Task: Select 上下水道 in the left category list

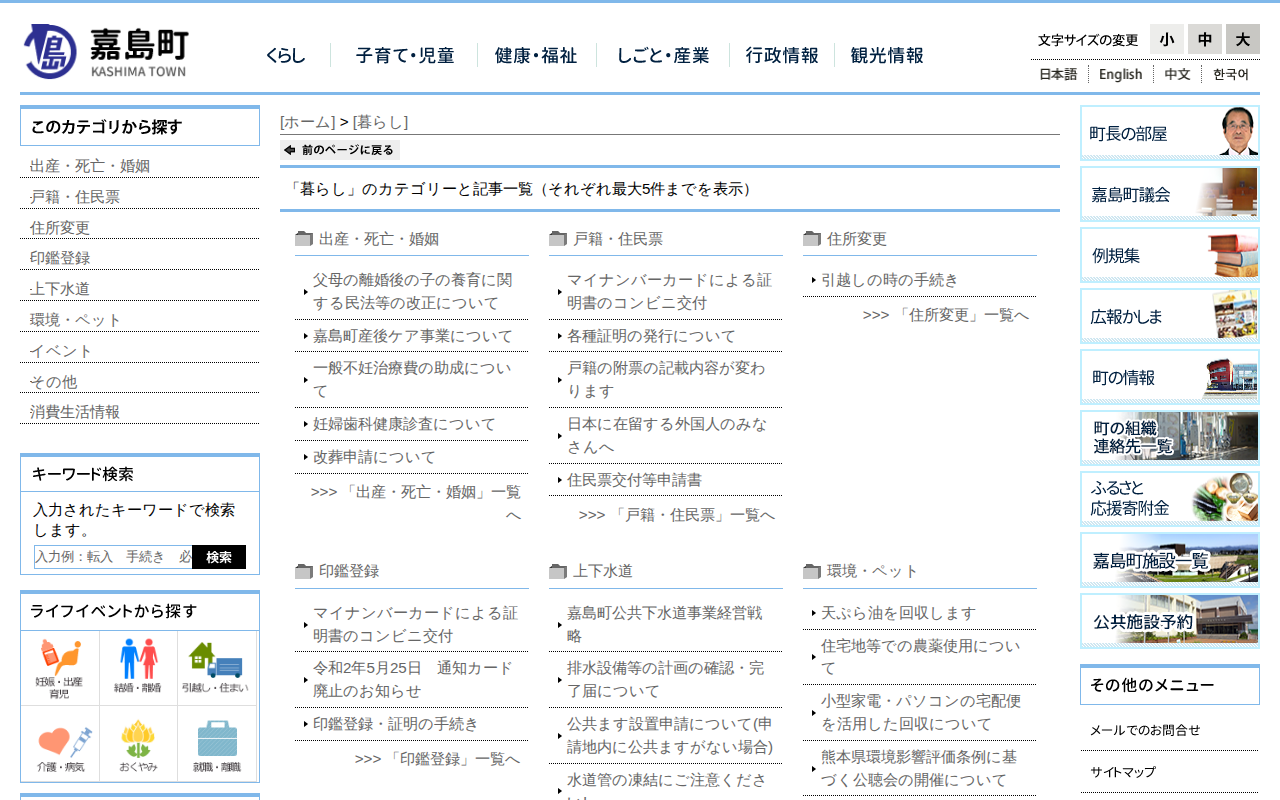Action: pos(60,289)
